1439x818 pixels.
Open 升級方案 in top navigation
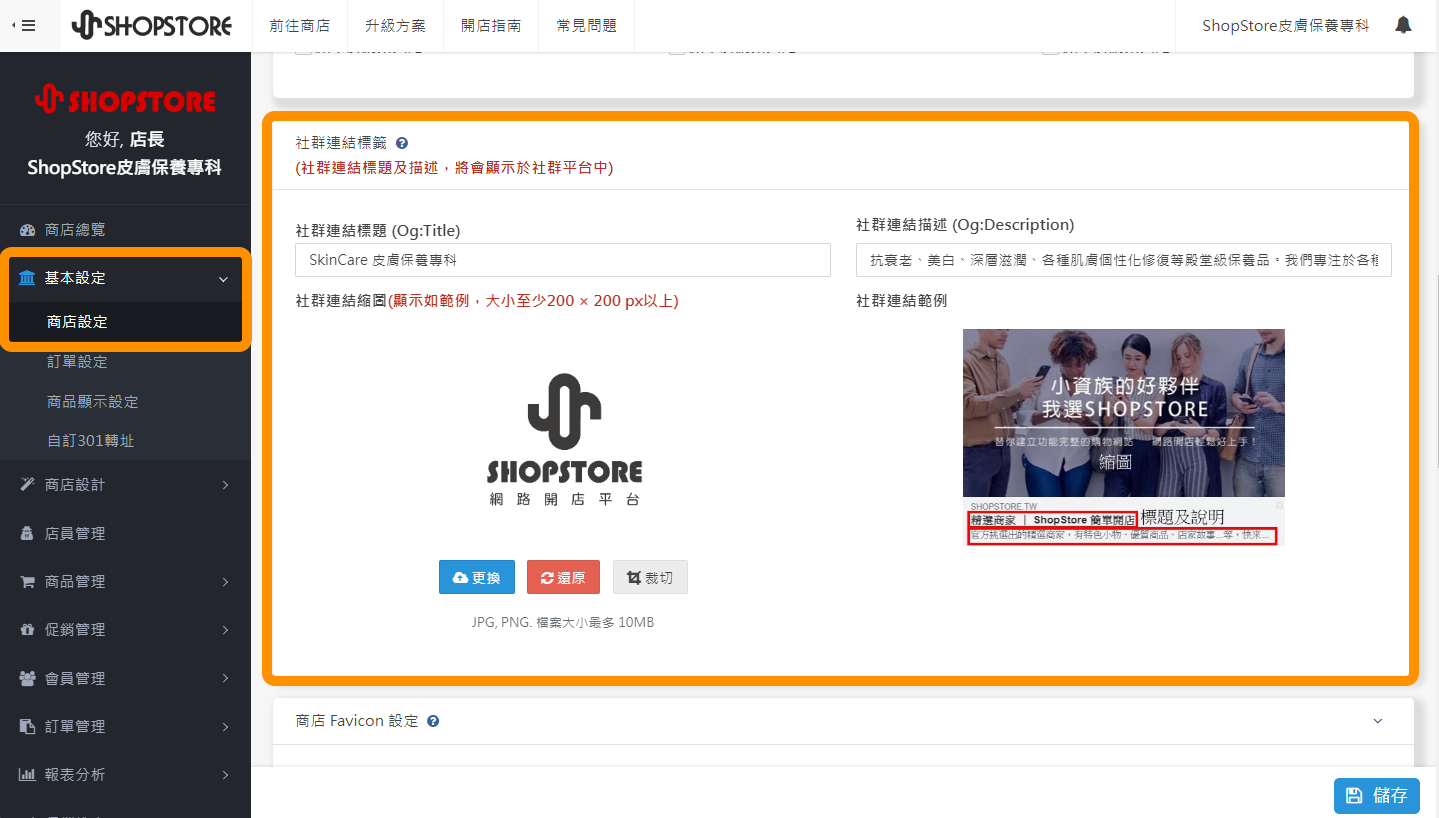396,26
